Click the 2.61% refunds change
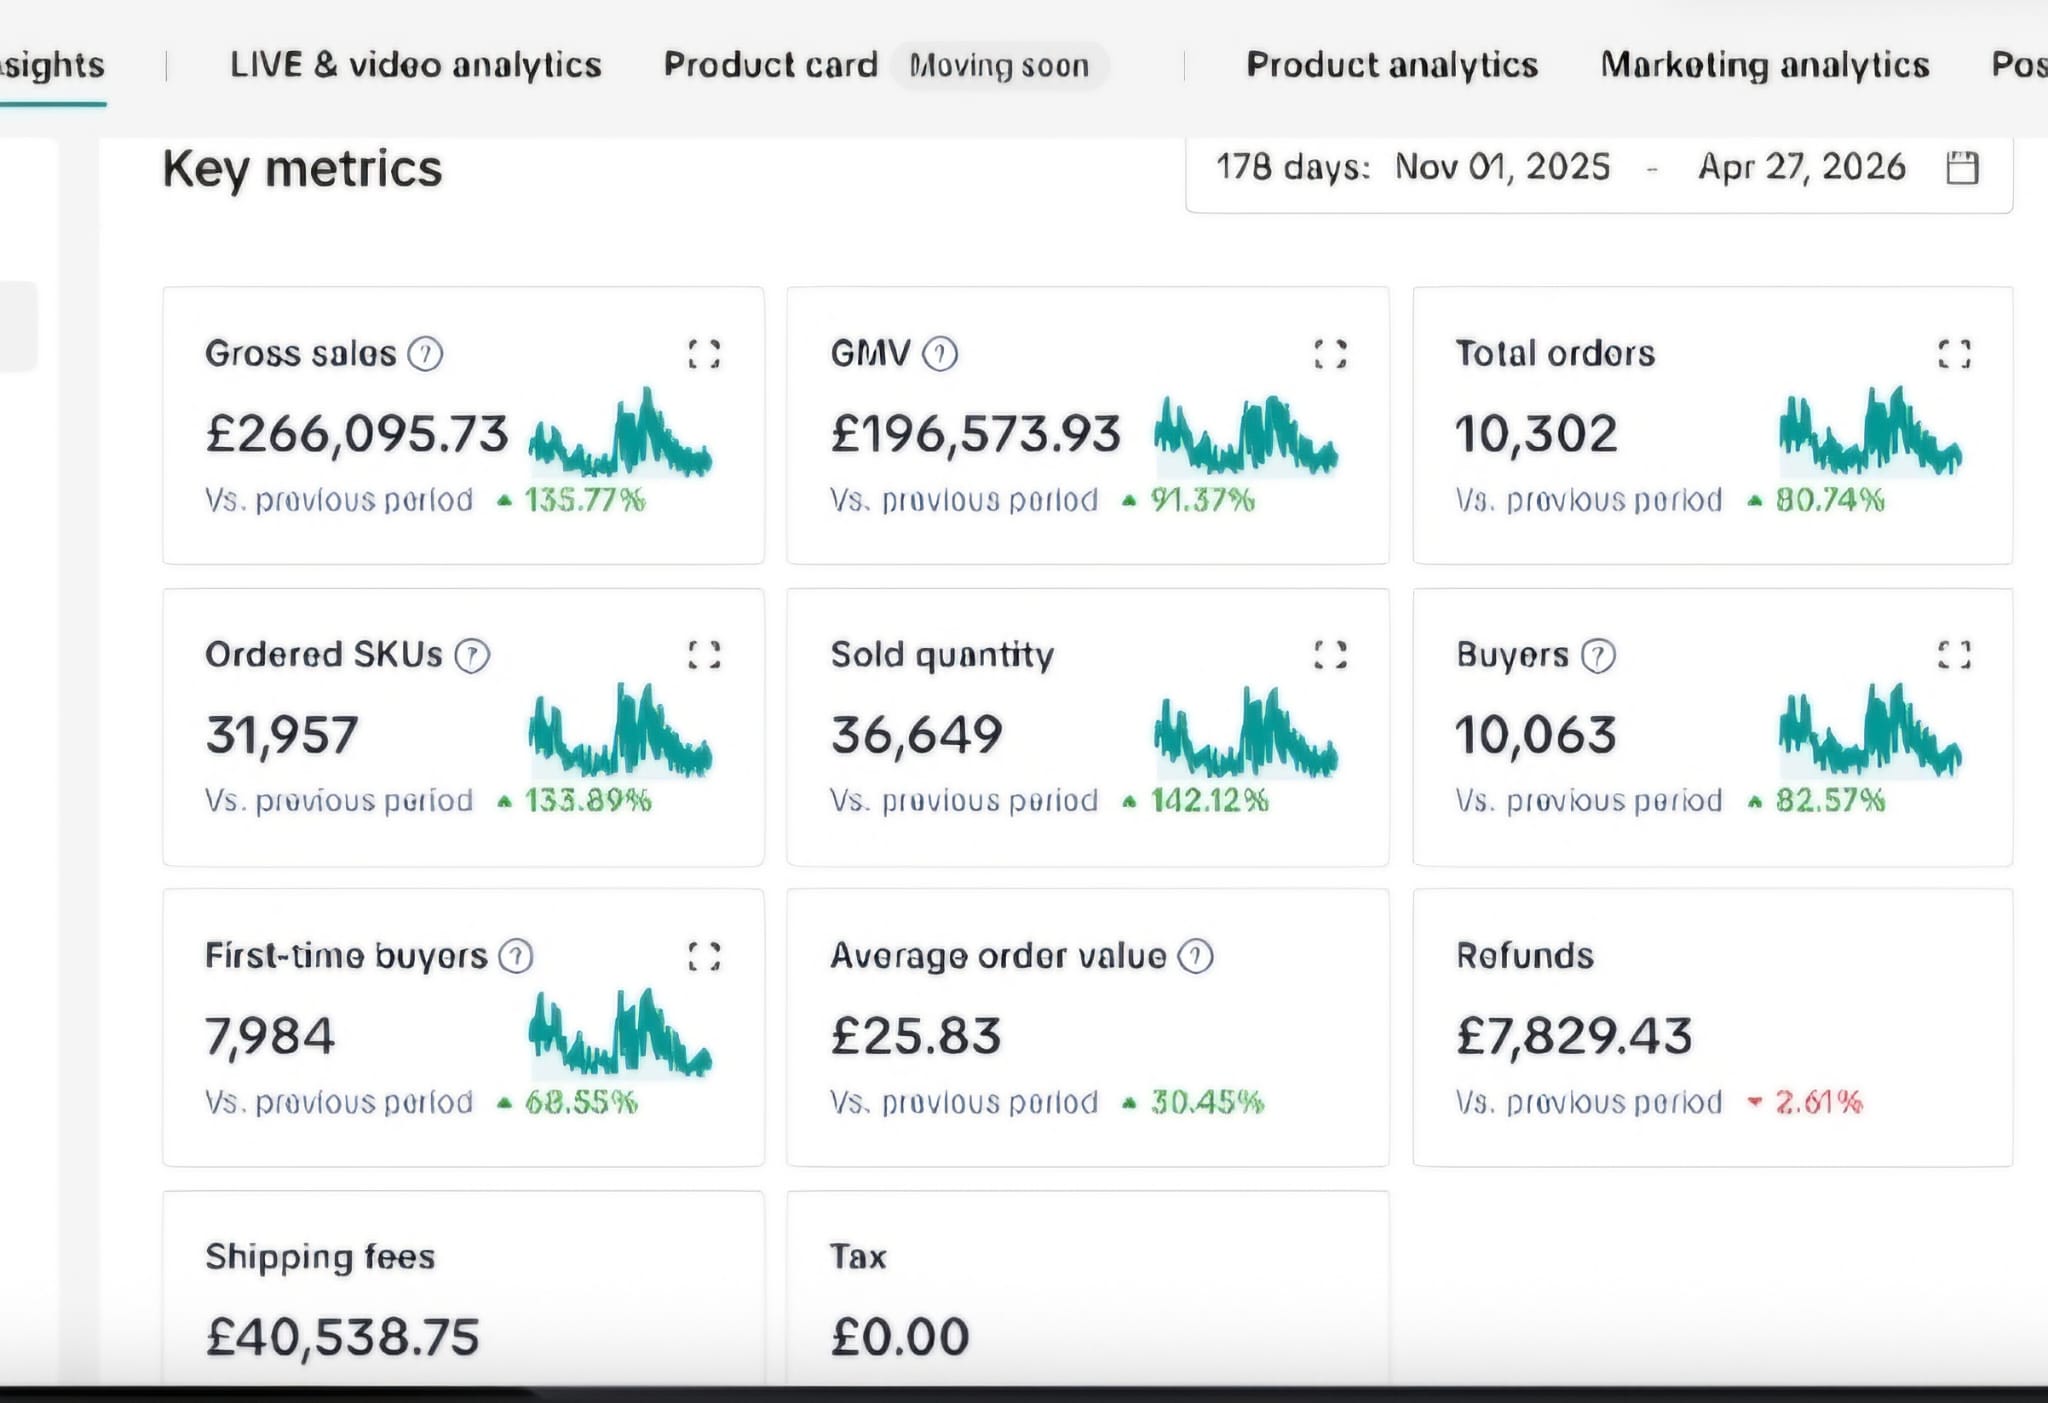The image size is (2048, 1403). point(1819,1102)
